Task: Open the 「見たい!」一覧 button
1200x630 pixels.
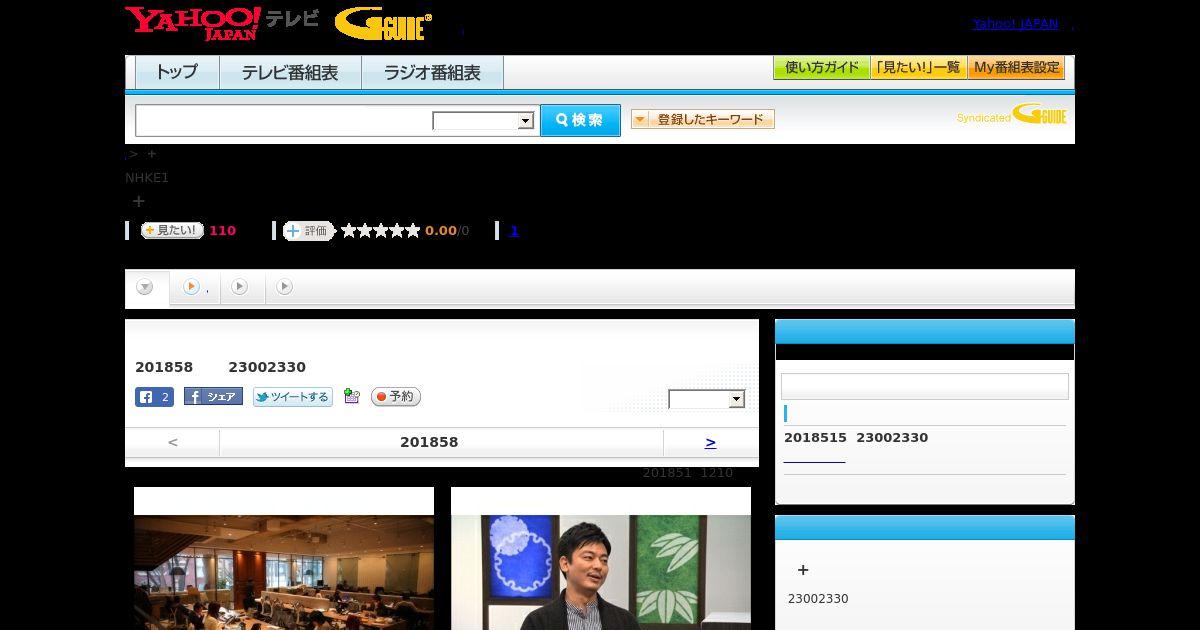Action: [x=918, y=68]
